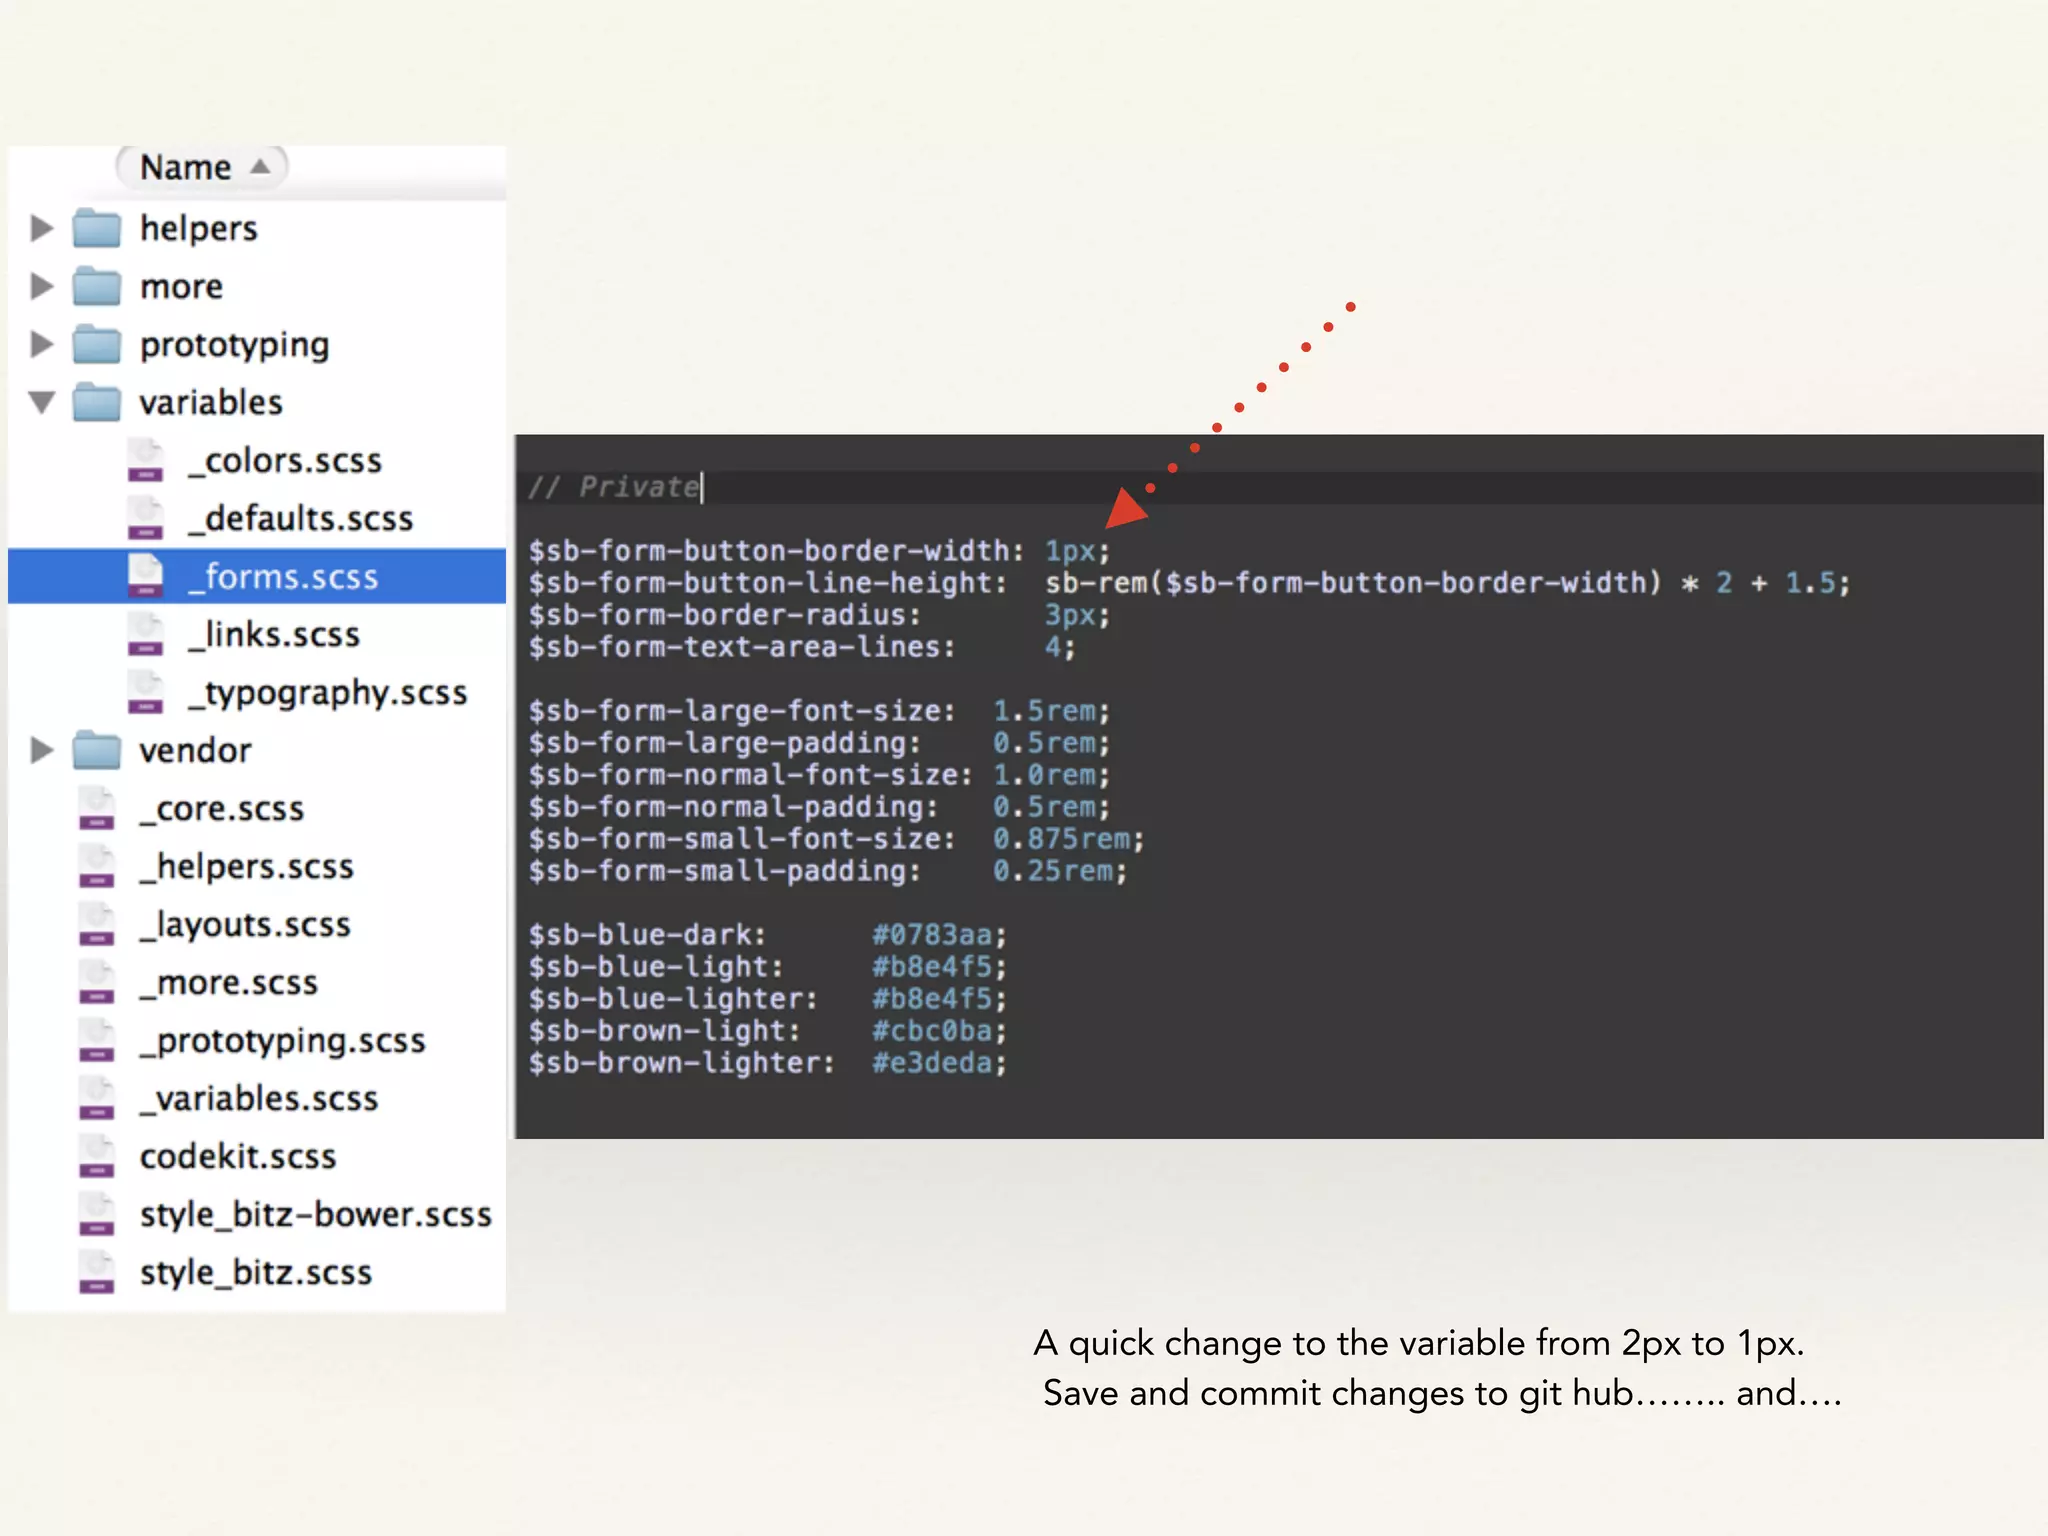Select the codekit.scss file name
Screen dimensions: 2048x1536
pyautogui.click(x=238, y=1157)
